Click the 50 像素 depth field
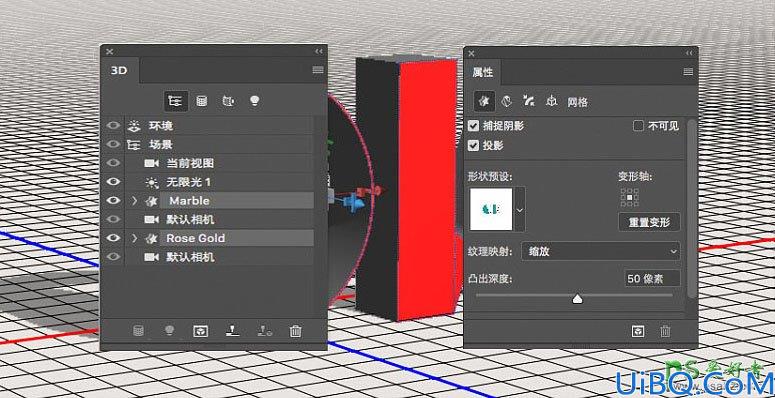 pos(652,279)
